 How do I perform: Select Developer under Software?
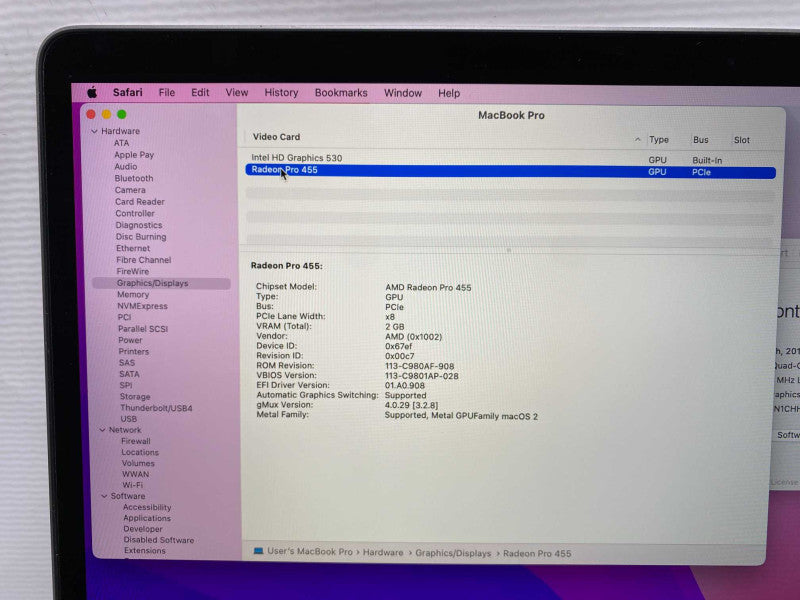click(x=143, y=529)
